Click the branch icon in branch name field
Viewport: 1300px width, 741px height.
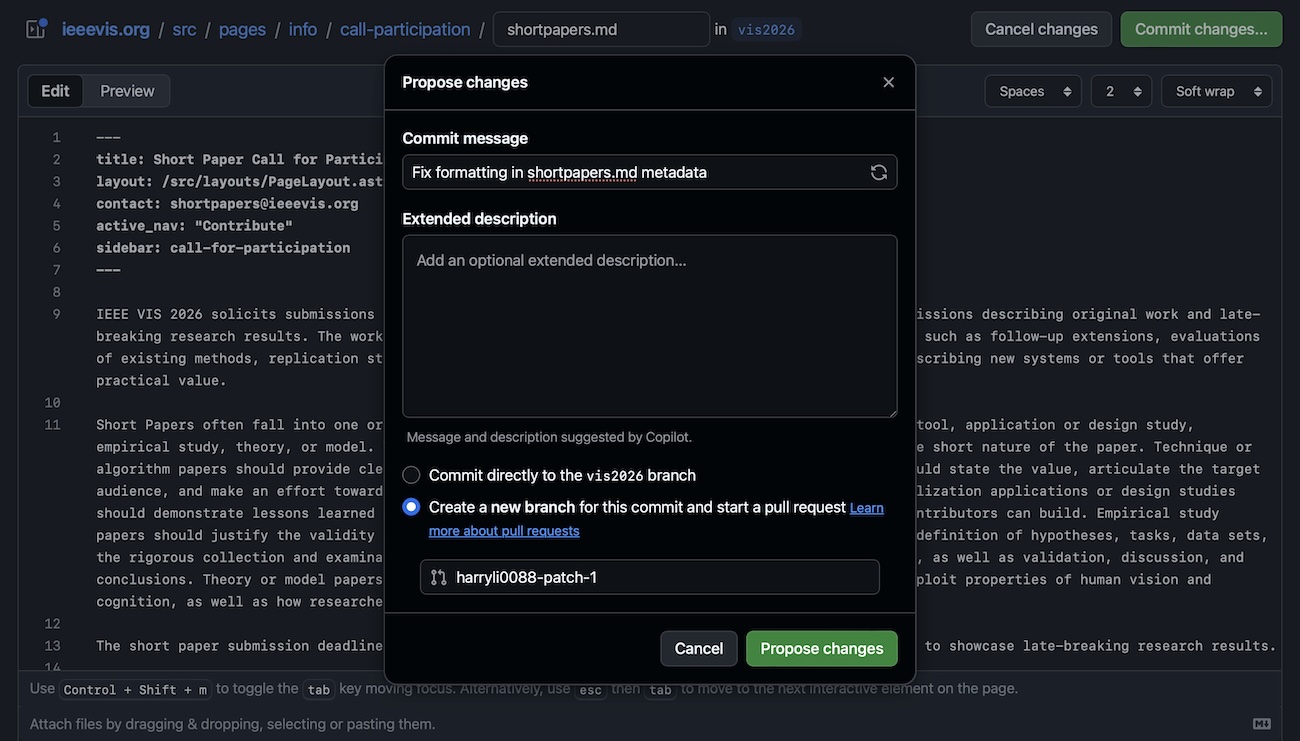tap(438, 577)
